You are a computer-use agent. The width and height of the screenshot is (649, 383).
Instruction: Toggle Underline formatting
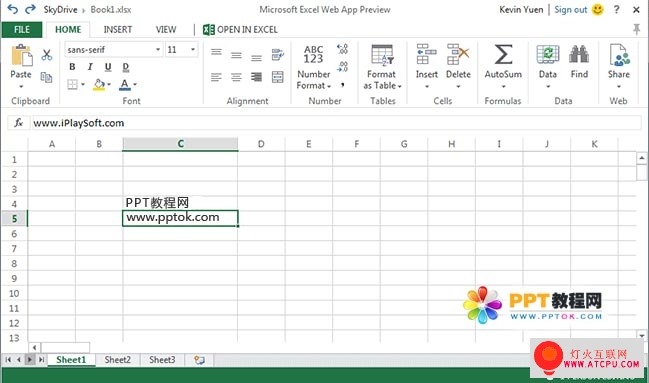pyautogui.click(x=108, y=67)
